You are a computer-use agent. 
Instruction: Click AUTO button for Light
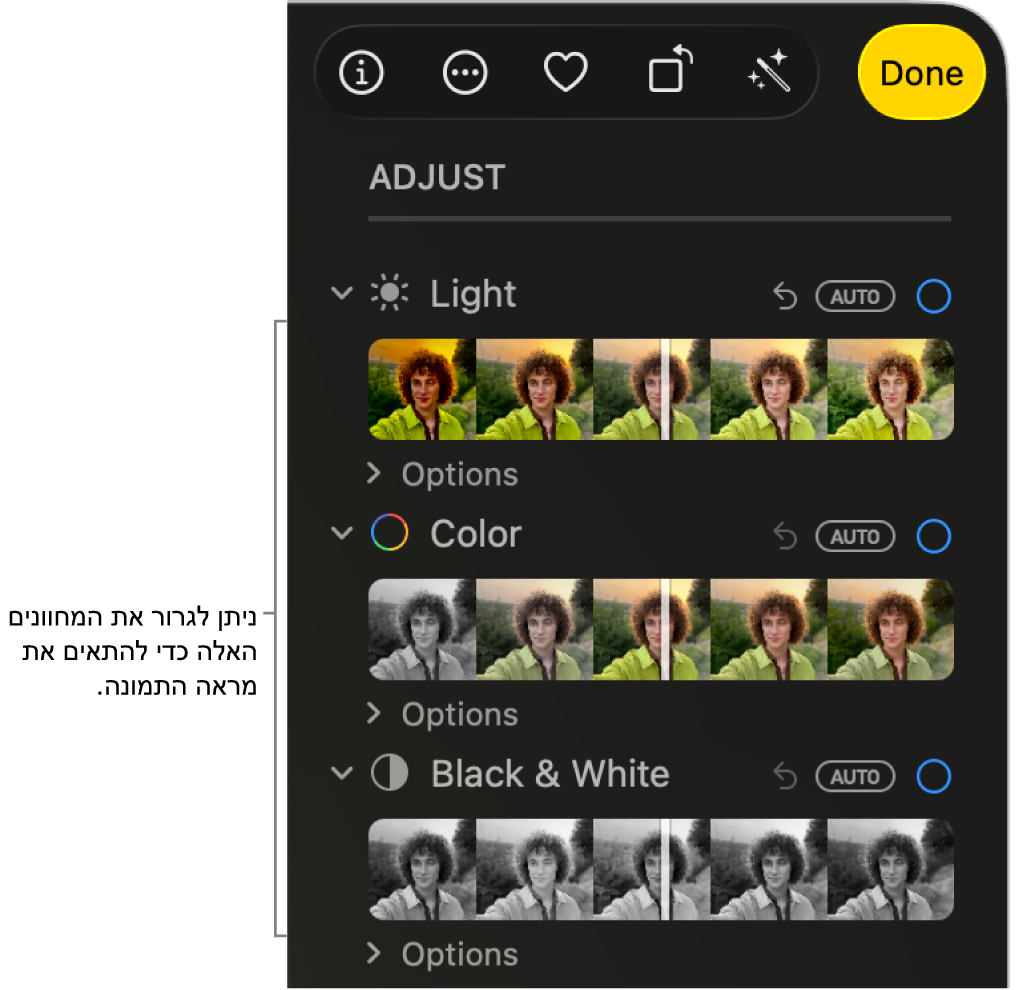click(x=855, y=296)
